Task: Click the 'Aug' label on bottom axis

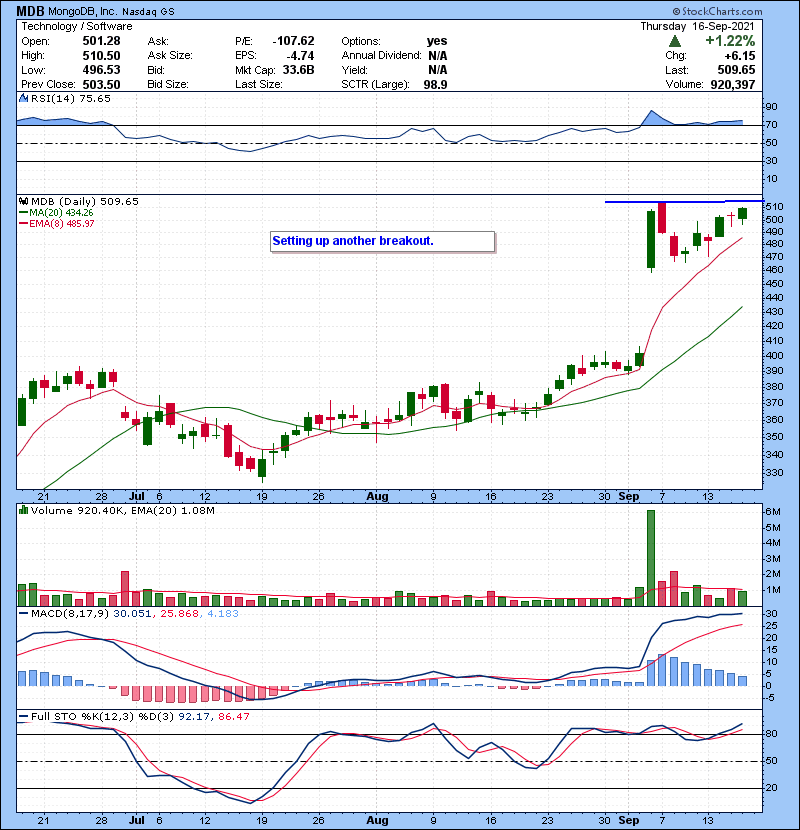Action: pyautogui.click(x=377, y=820)
